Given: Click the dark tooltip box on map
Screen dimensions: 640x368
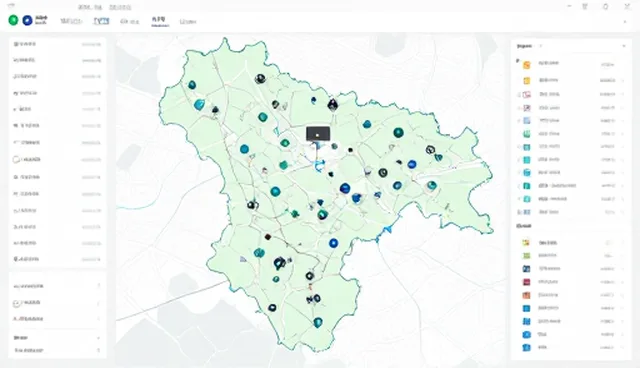Looking at the screenshot, I should click(x=318, y=134).
